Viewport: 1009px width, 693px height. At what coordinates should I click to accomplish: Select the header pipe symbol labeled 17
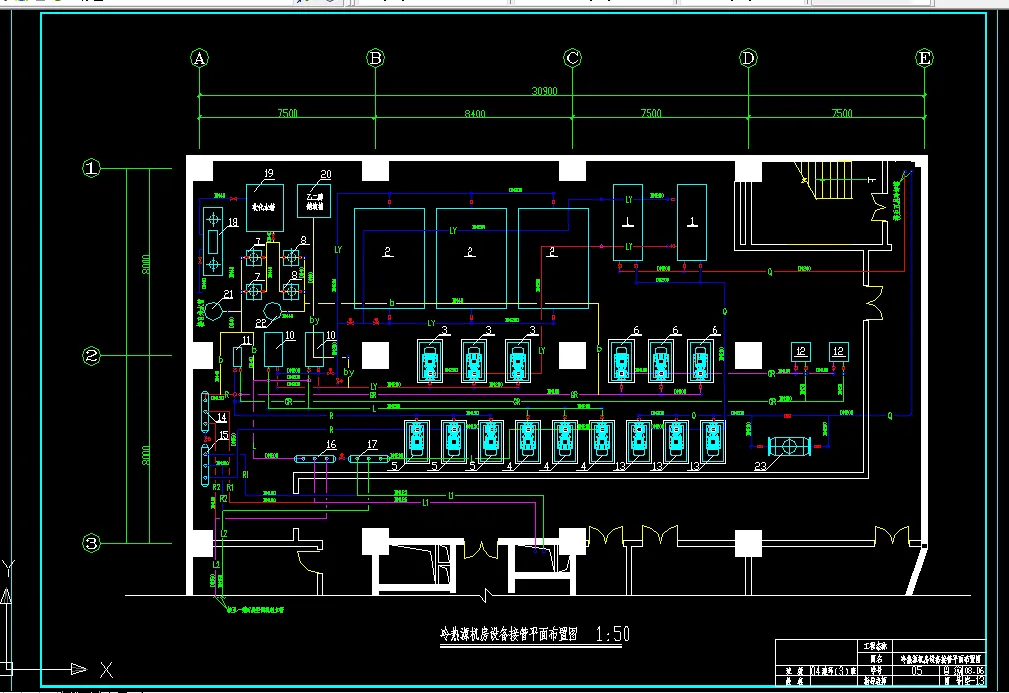pos(369,459)
